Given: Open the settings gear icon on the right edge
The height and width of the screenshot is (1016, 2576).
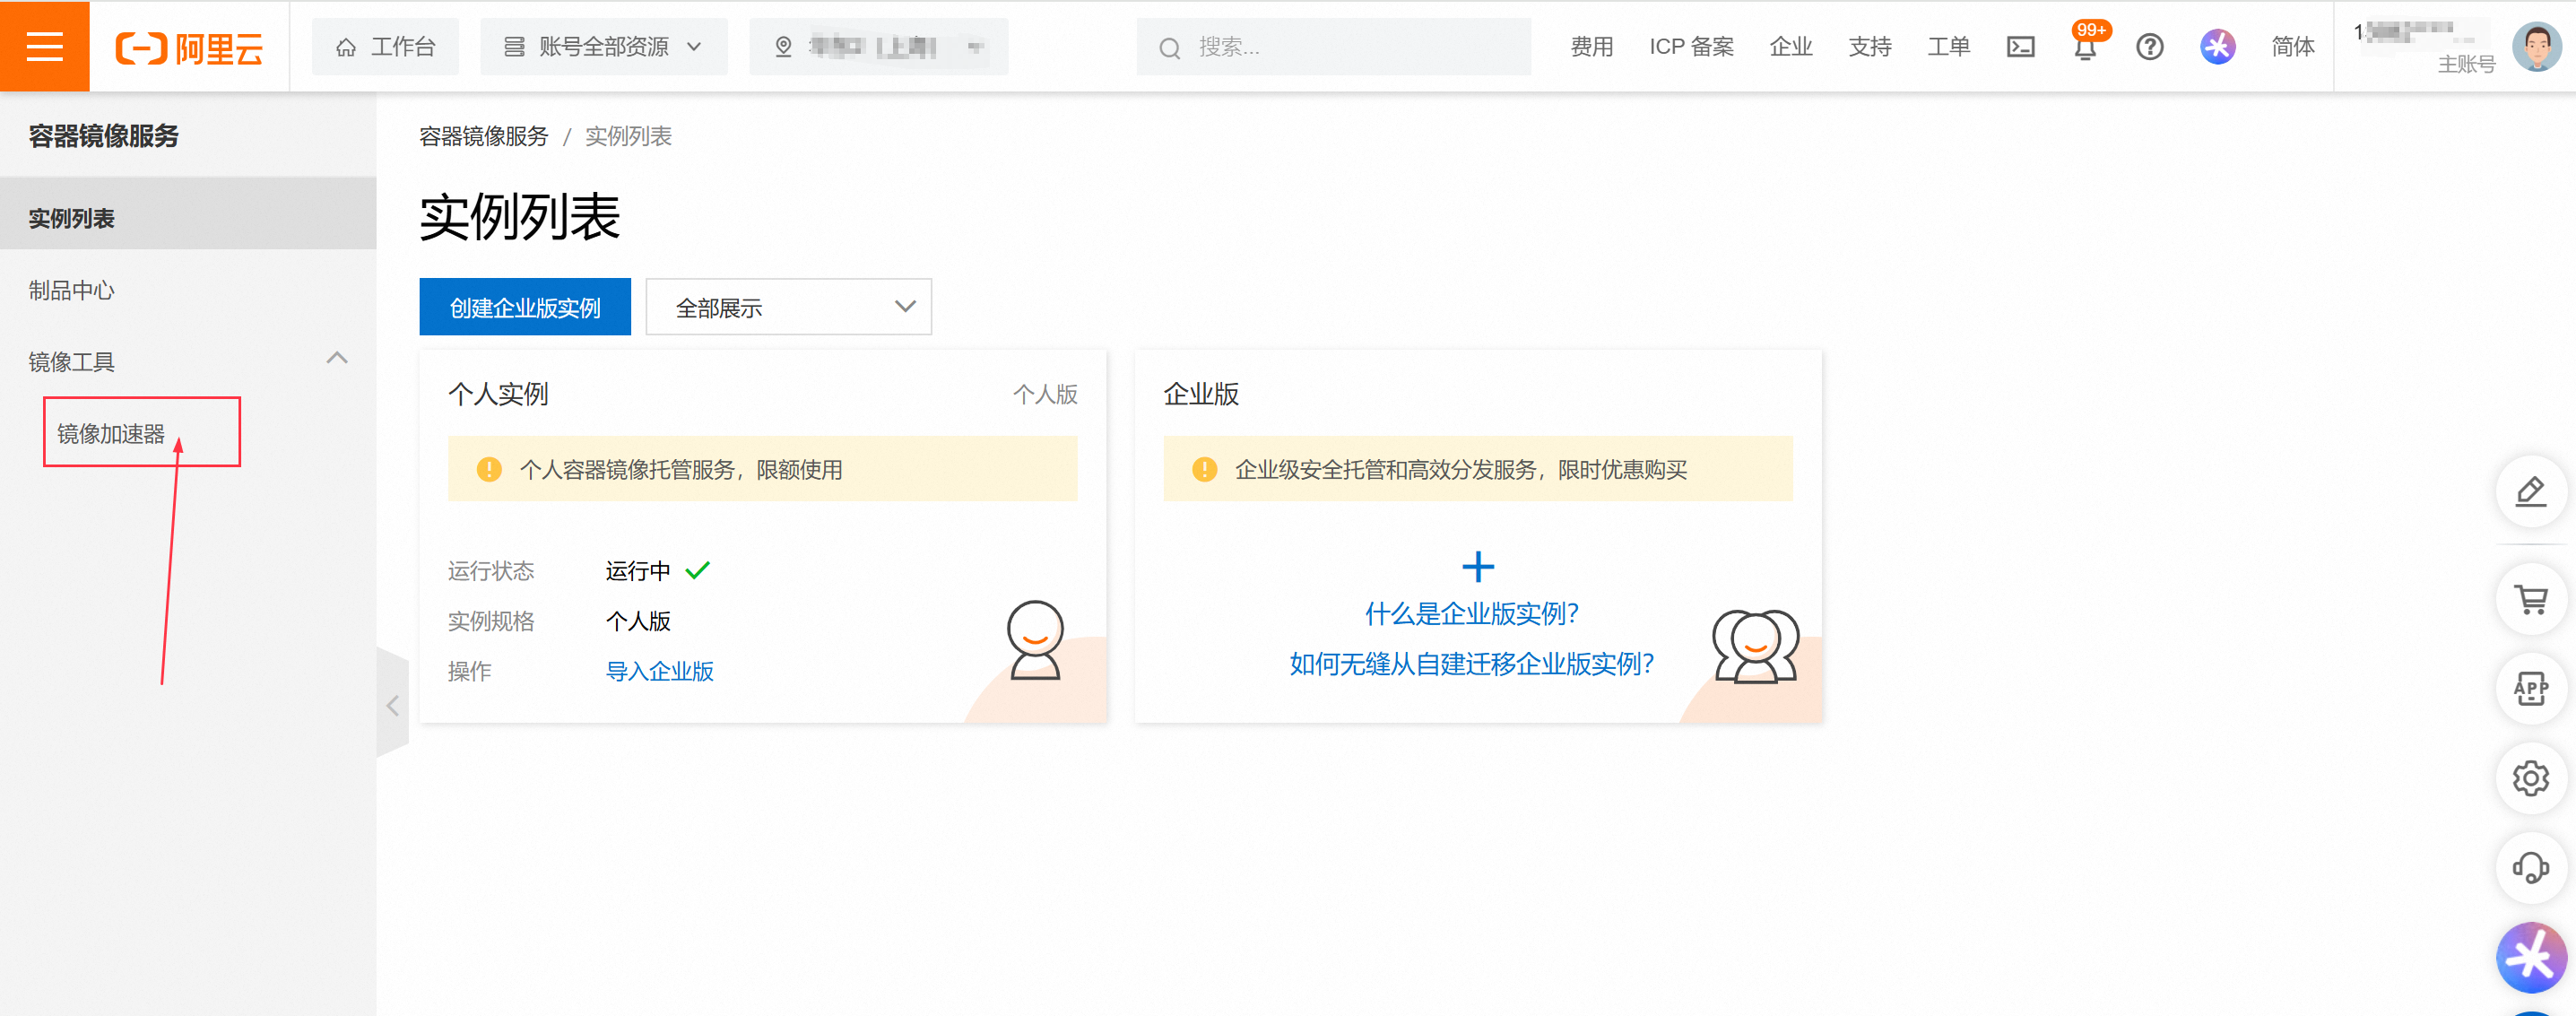Looking at the screenshot, I should click(2531, 778).
